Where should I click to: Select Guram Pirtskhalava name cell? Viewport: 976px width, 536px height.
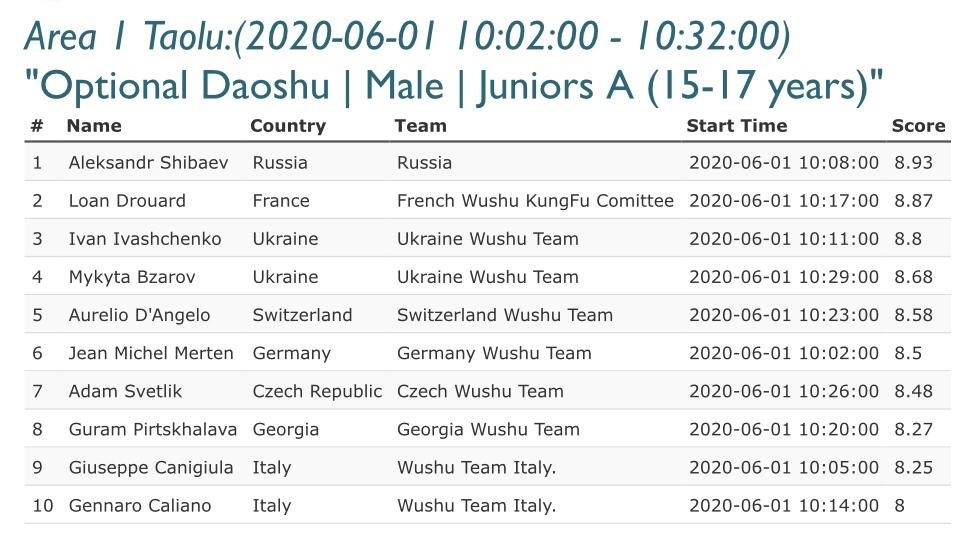coord(152,429)
